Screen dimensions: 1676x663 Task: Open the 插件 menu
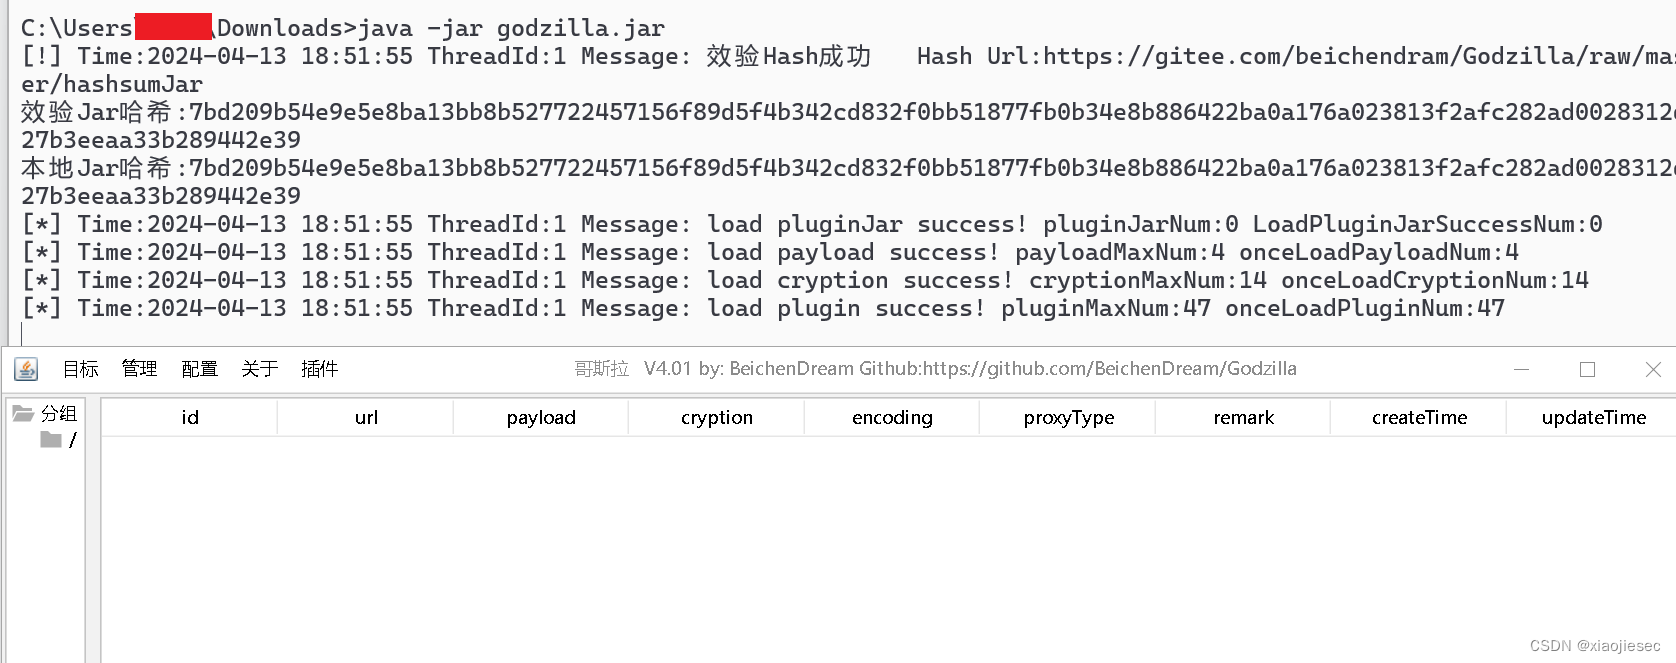(x=319, y=369)
